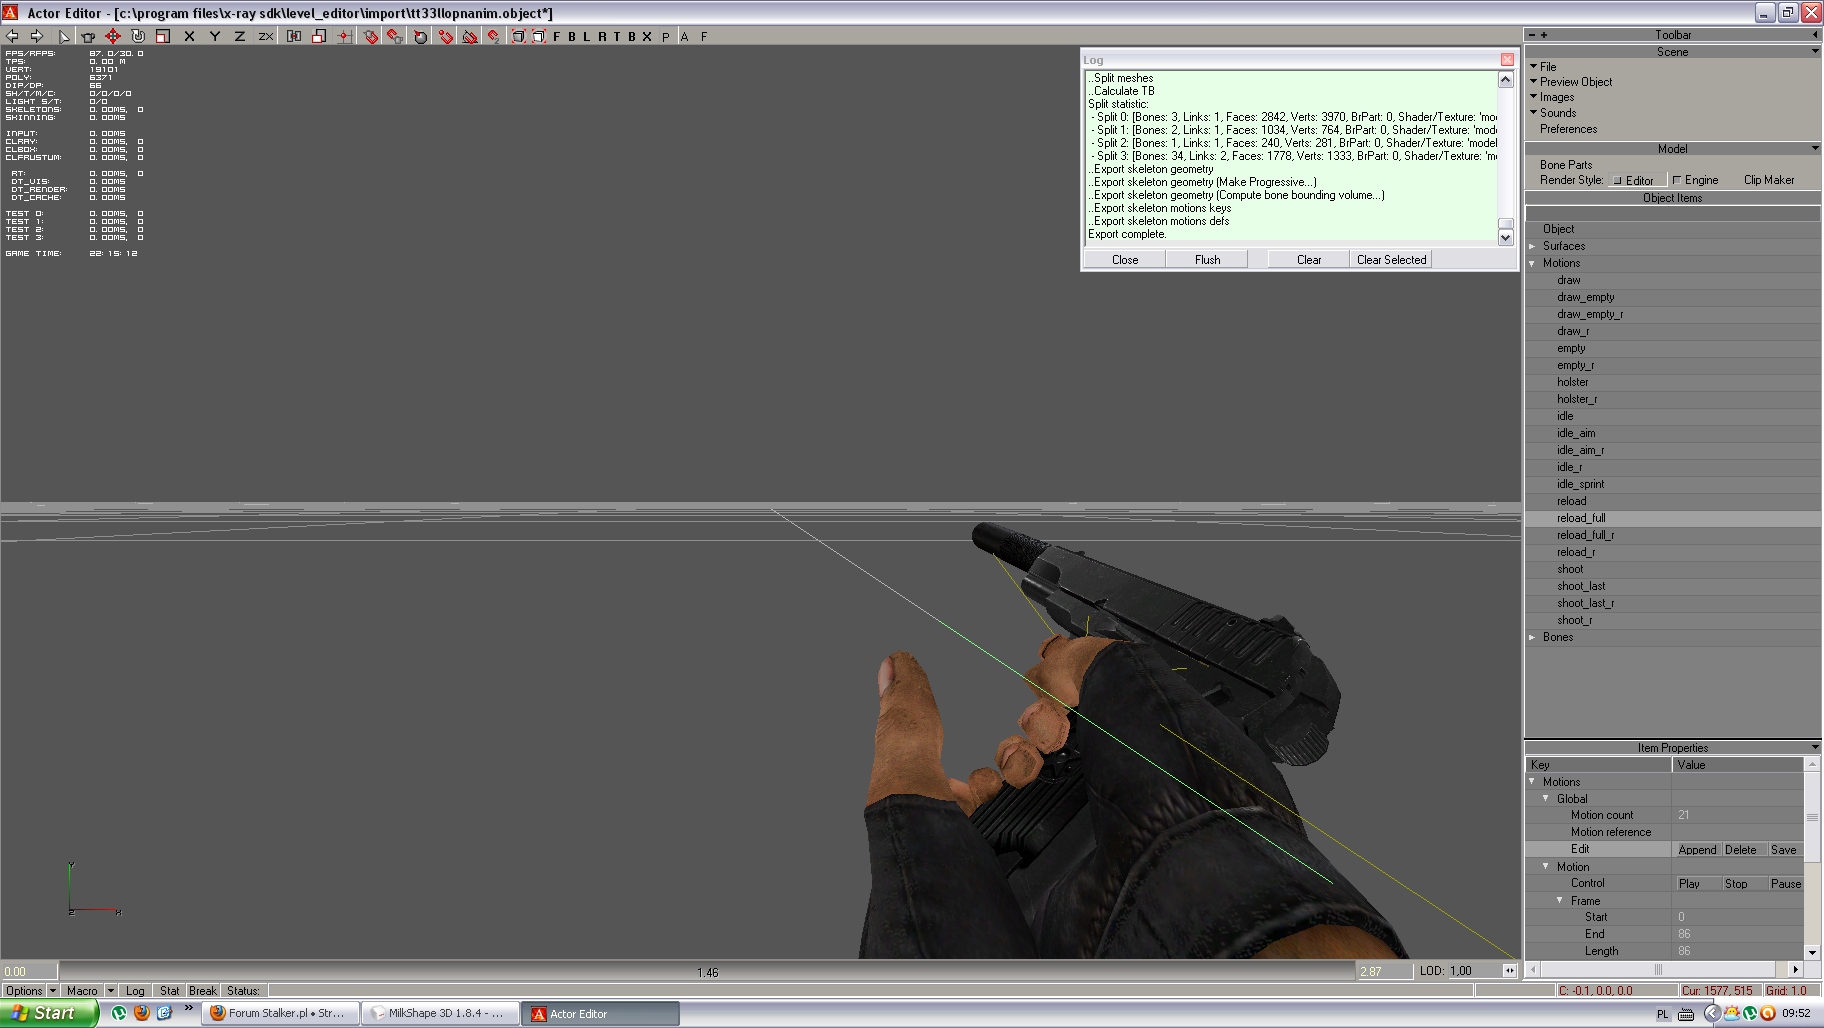This screenshot has height=1028, width=1824.
Task: Click the normal alignment sphere icon
Action: (x=421, y=36)
